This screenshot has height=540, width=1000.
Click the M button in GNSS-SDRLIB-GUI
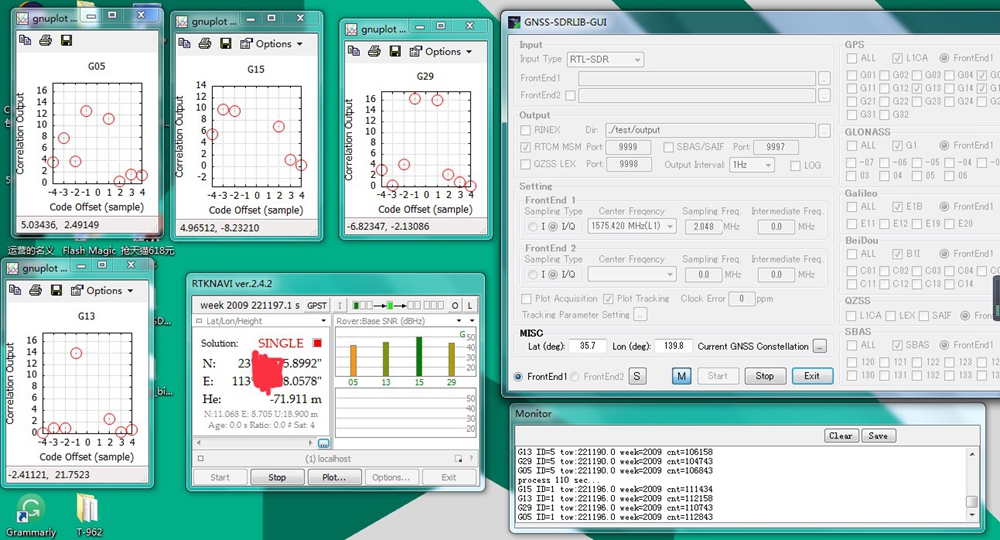(681, 376)
